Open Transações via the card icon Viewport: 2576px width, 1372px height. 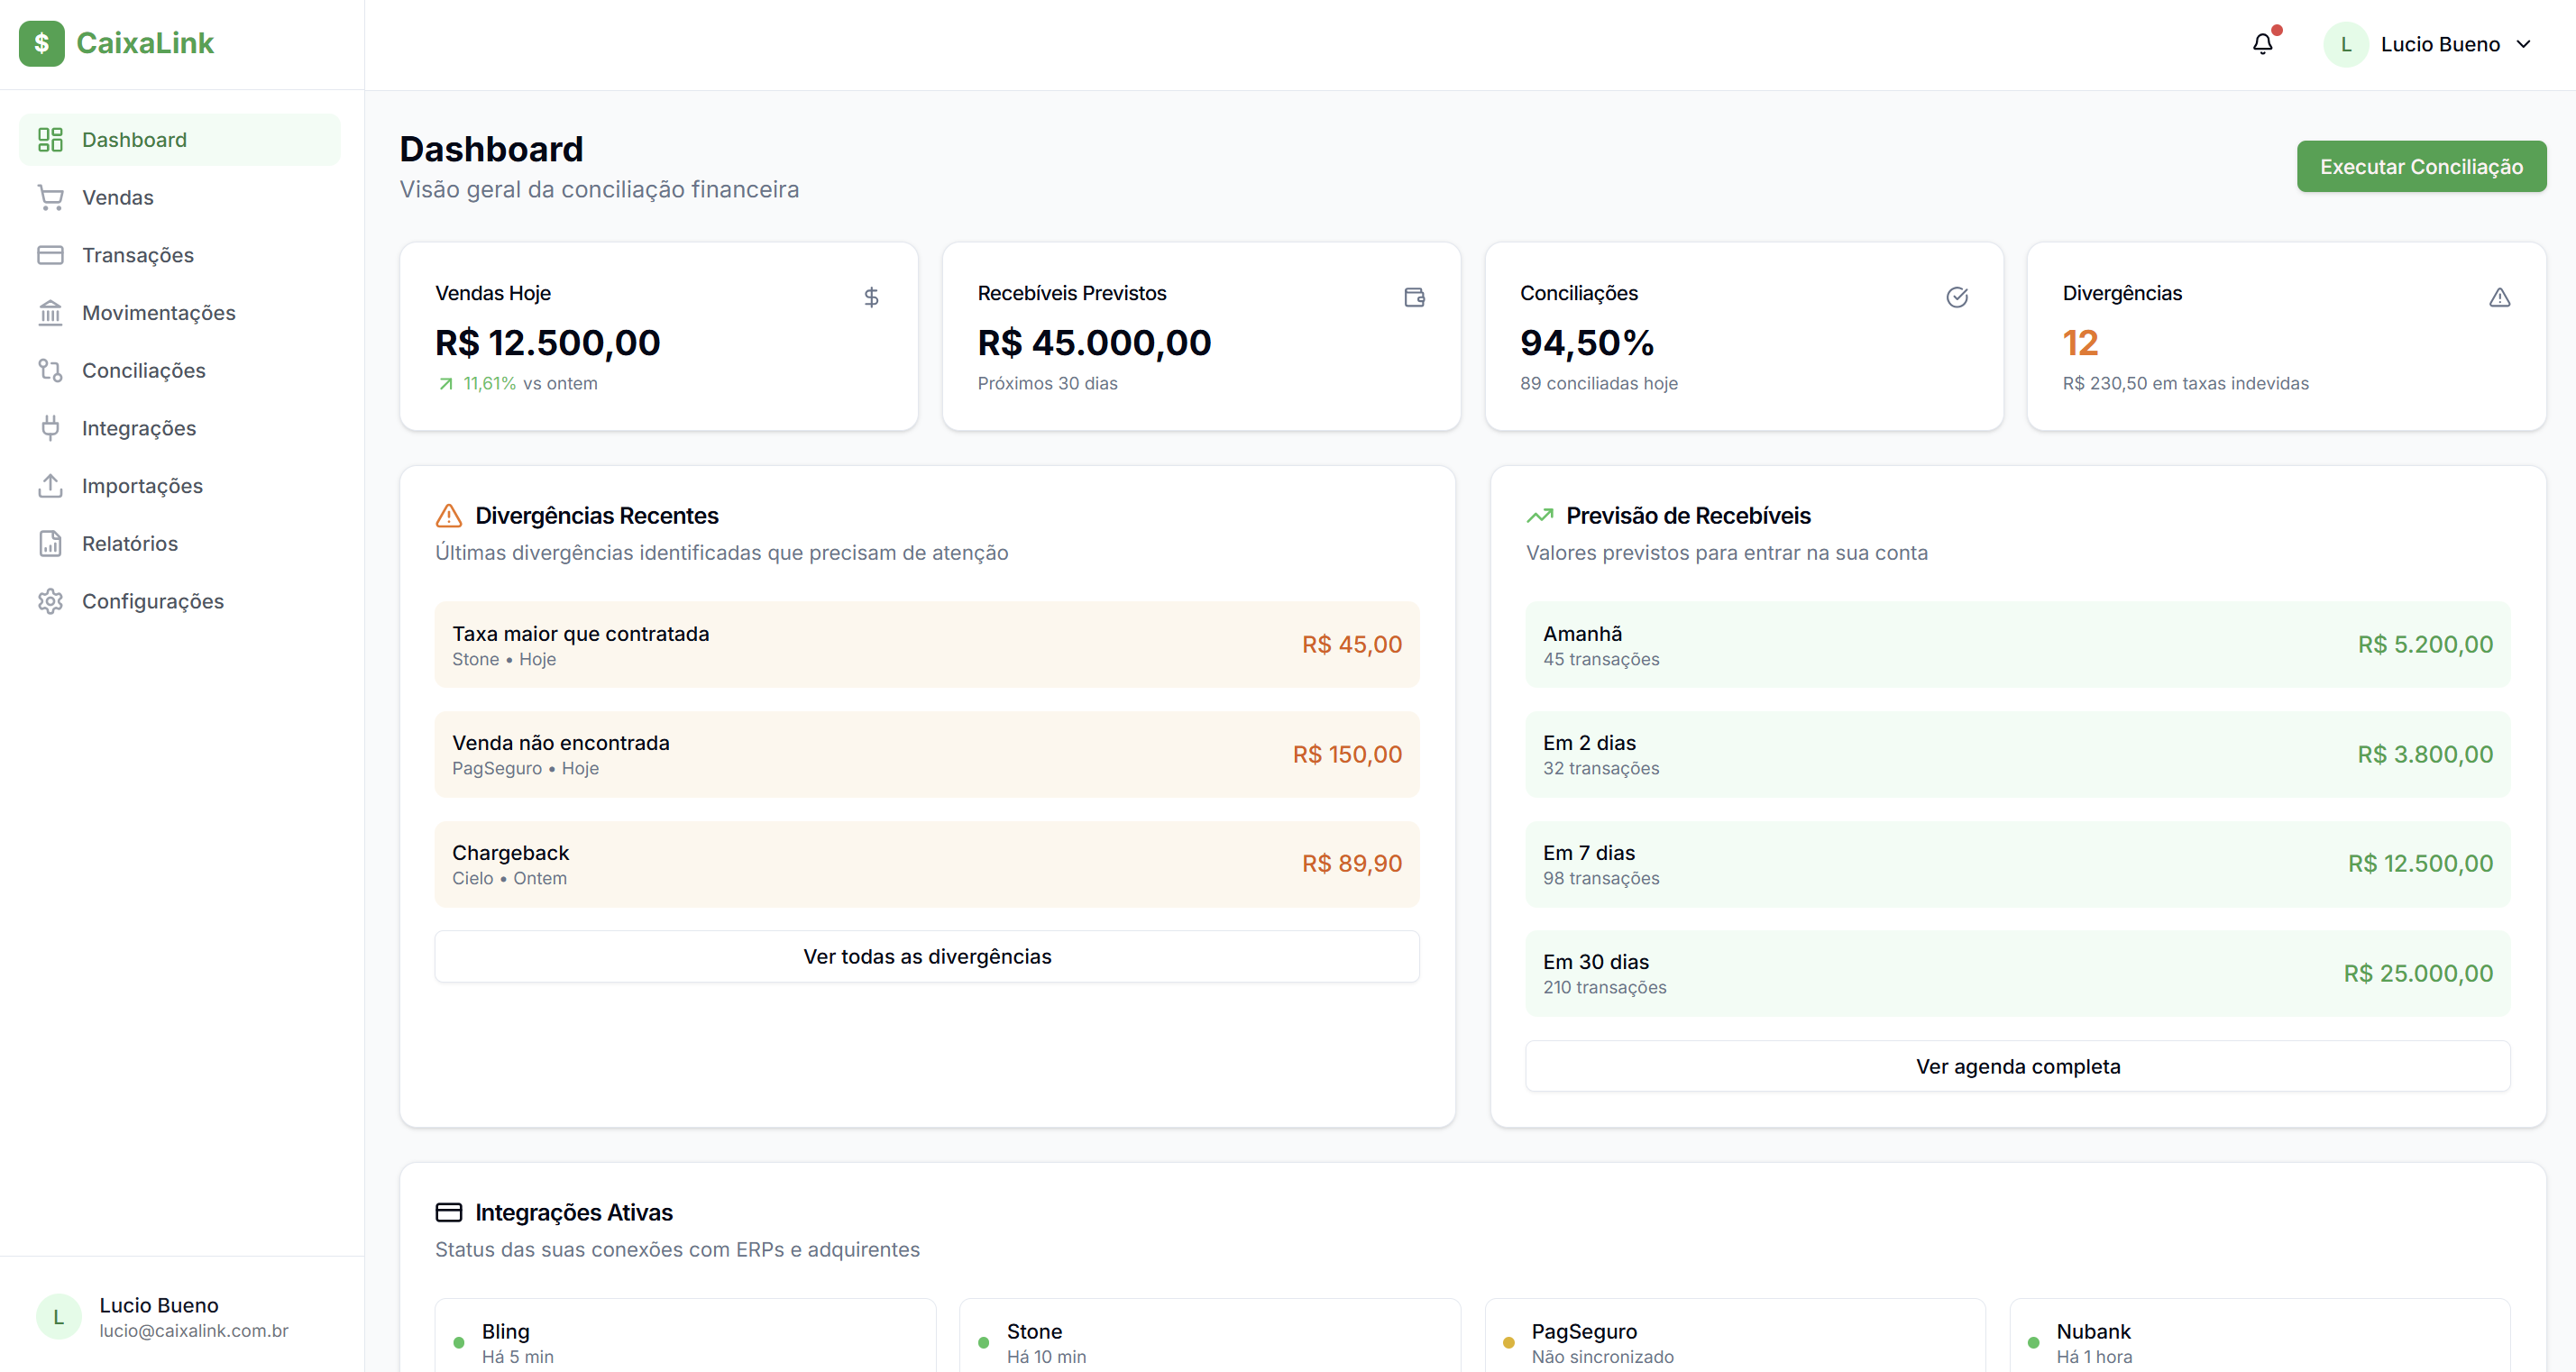tap(50, 255)
